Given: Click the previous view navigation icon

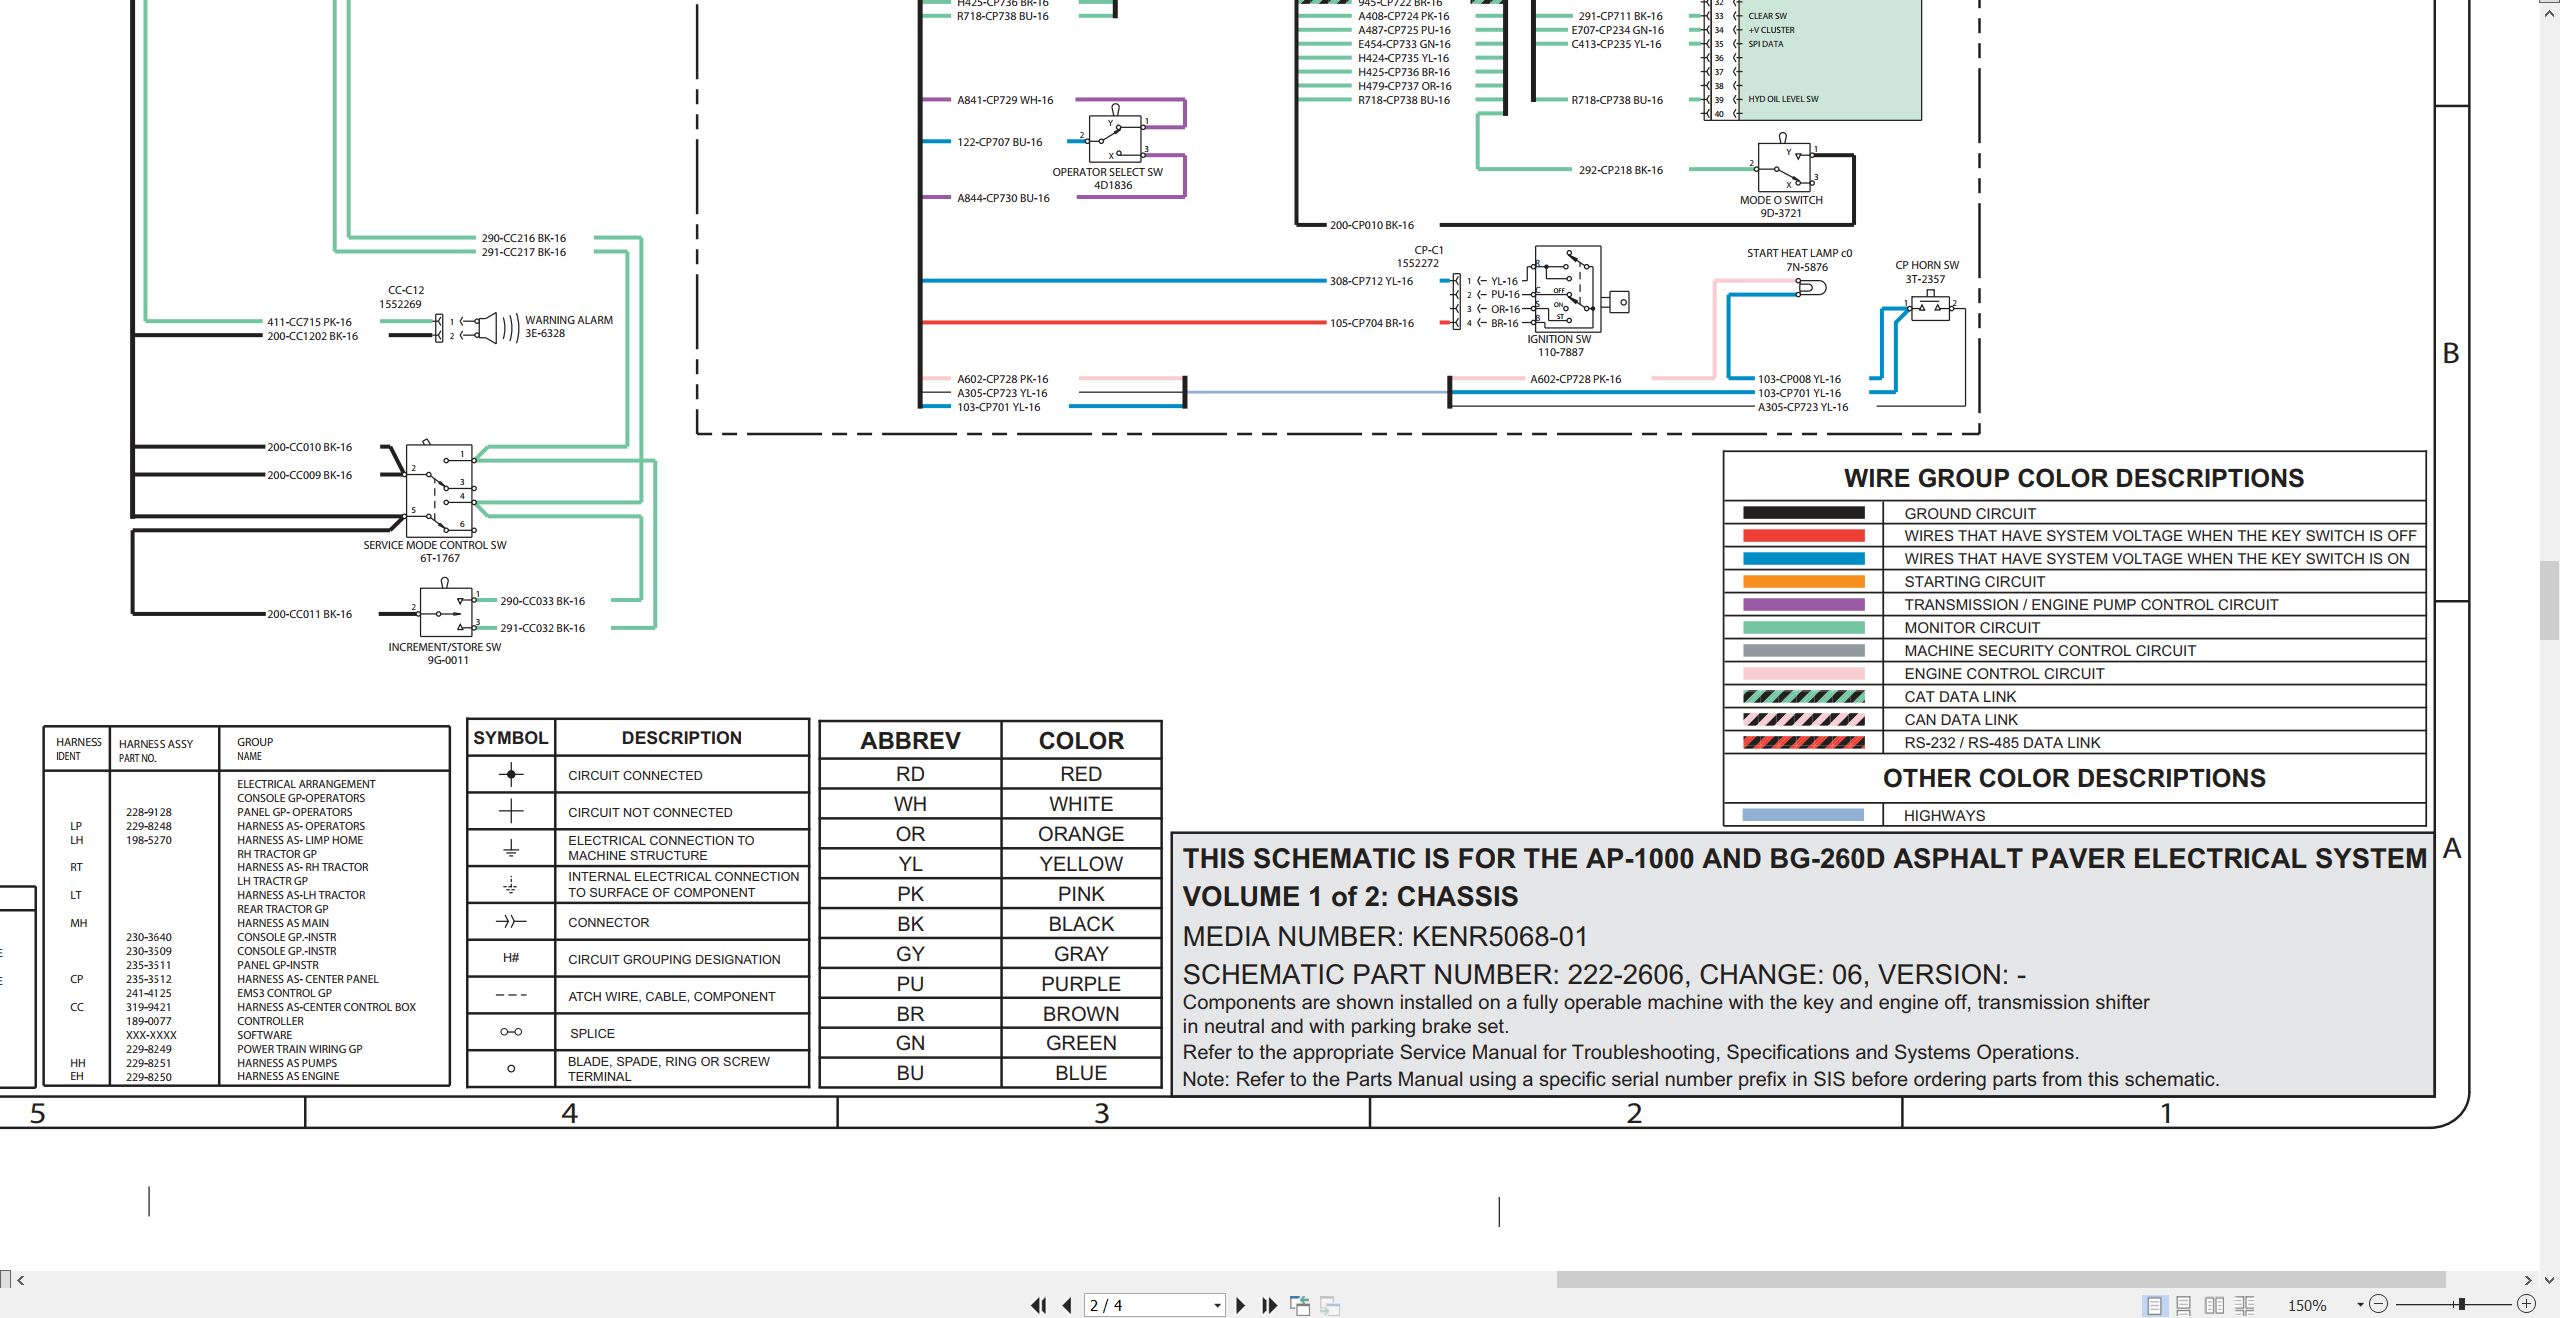Looking at the screenshot, I should 1300,1305.
